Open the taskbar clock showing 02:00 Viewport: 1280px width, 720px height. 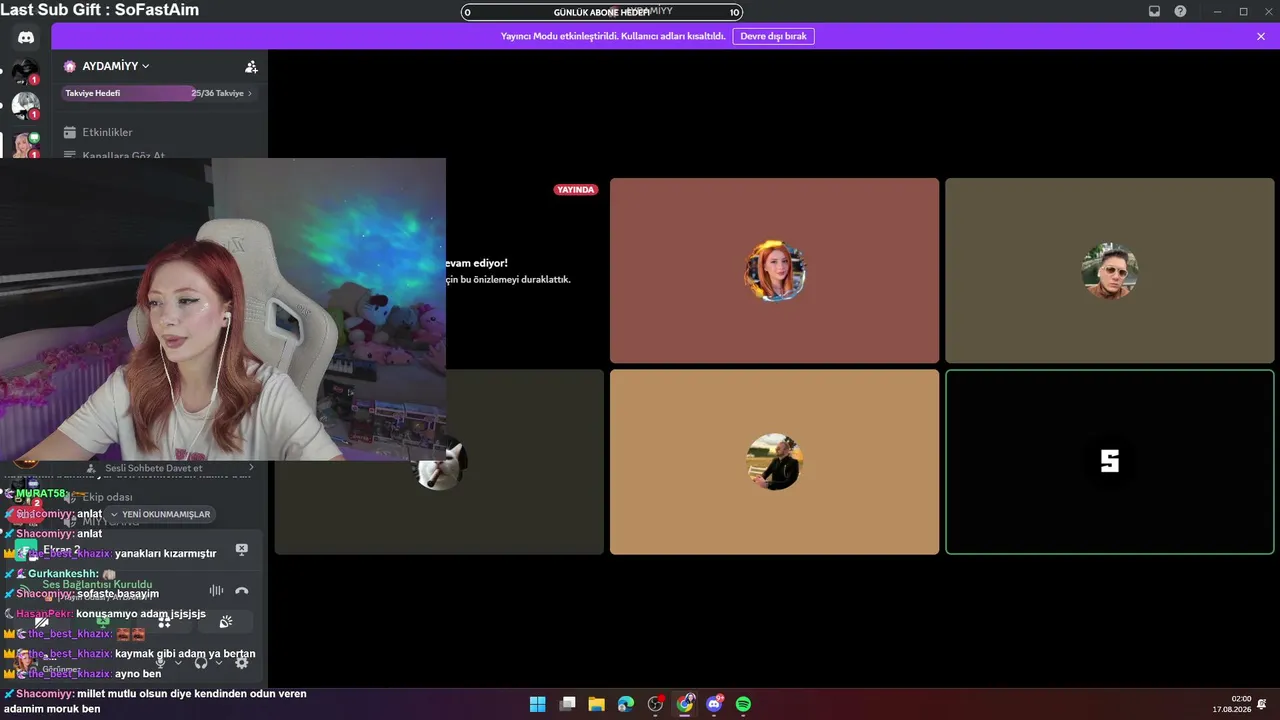[1232, 704]
